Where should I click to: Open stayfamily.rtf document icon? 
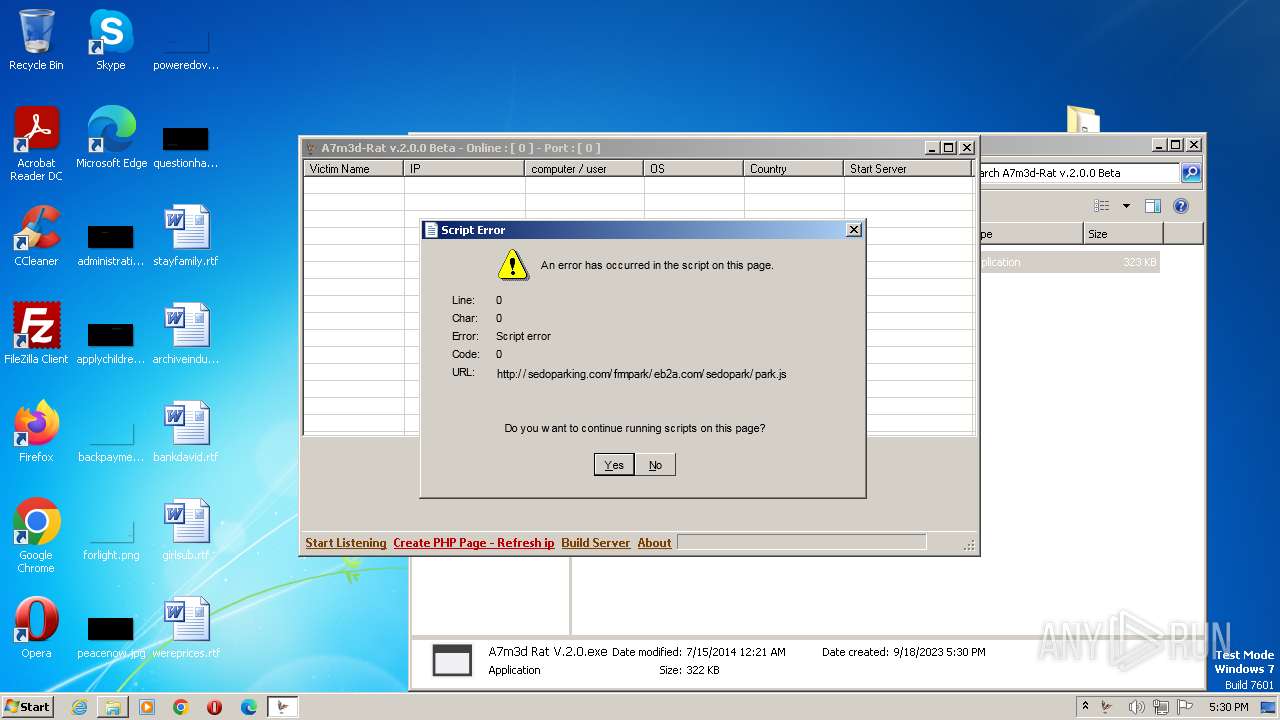pyautogui.click(x=186, y=236)
